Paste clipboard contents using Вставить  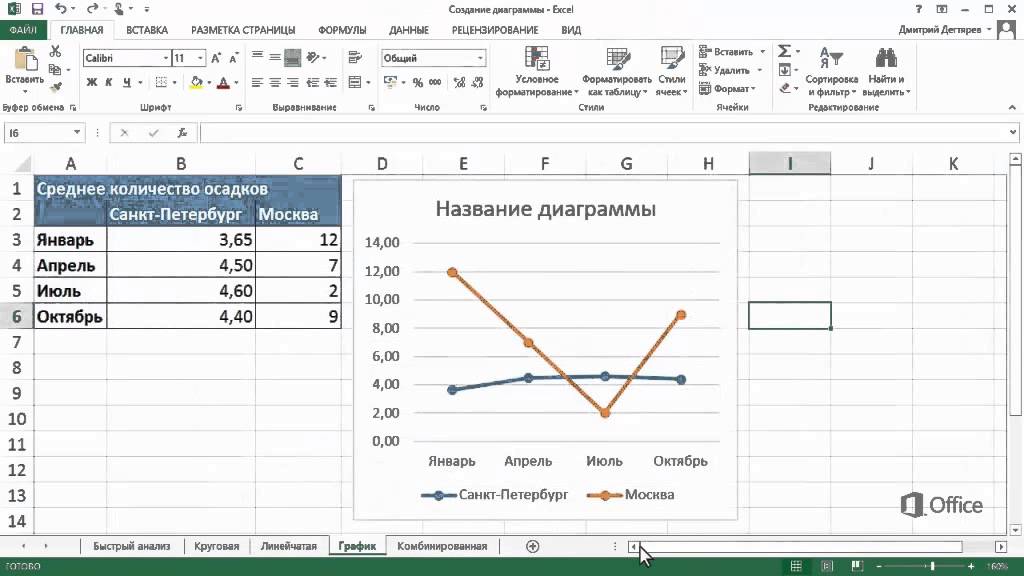[25, 67]
